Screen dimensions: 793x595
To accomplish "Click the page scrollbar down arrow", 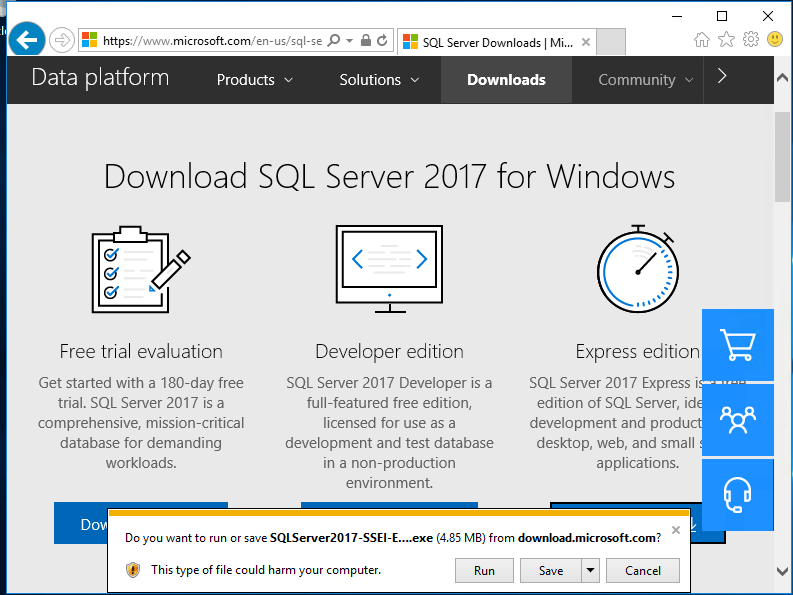I will point(782,571).
